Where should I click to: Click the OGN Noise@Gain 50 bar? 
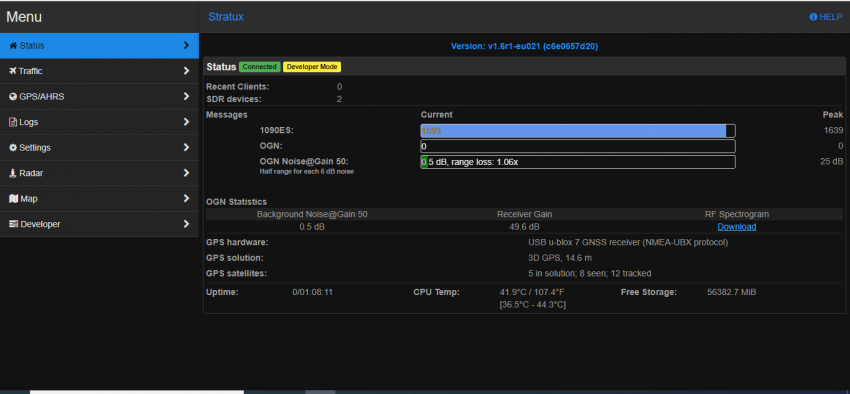578,162
